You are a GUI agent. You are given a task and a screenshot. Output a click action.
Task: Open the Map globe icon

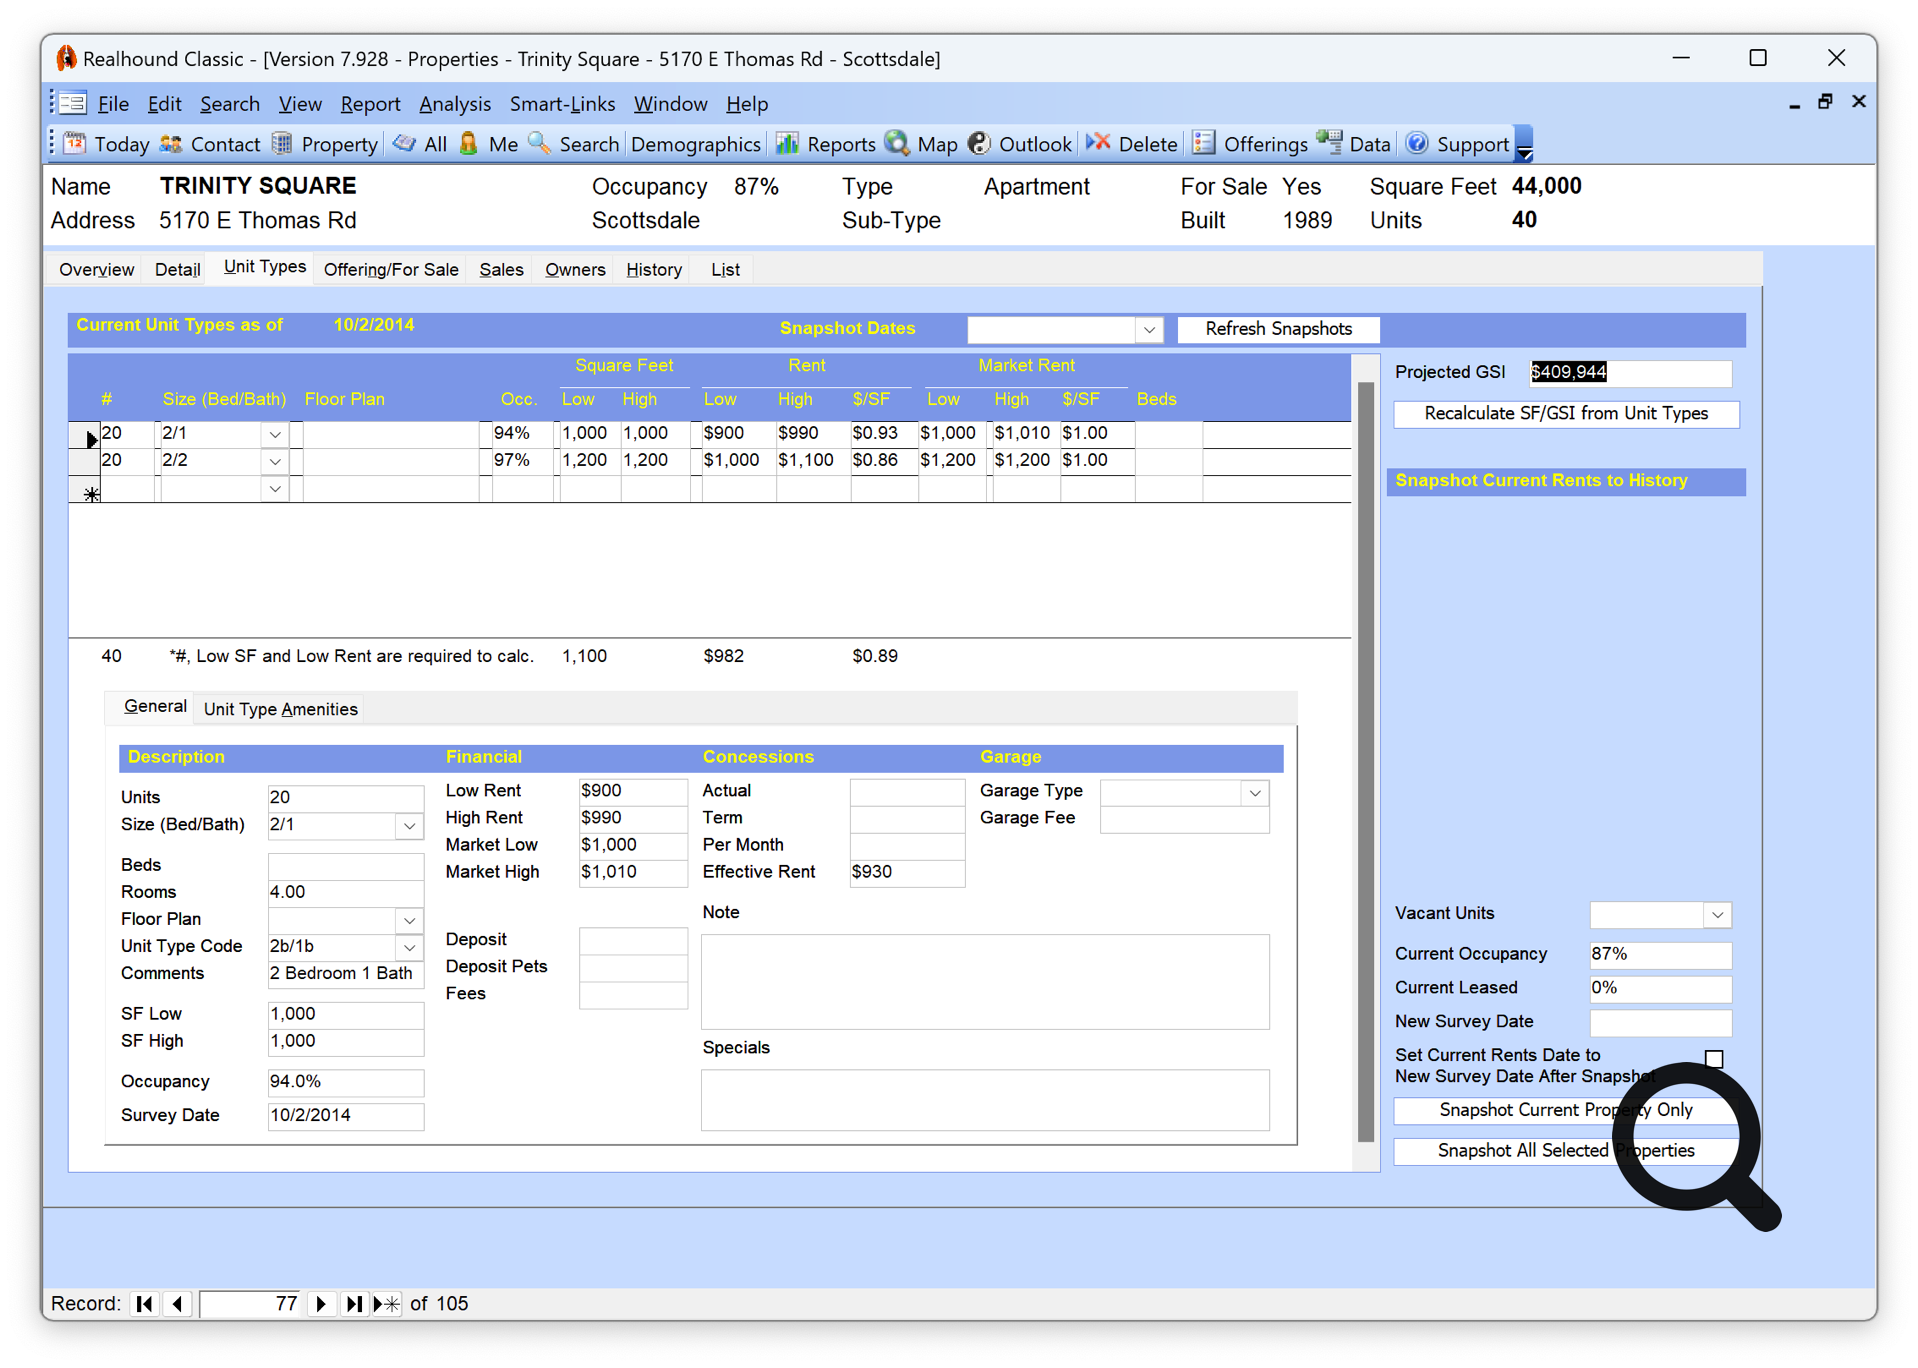(x=897, y=143)
